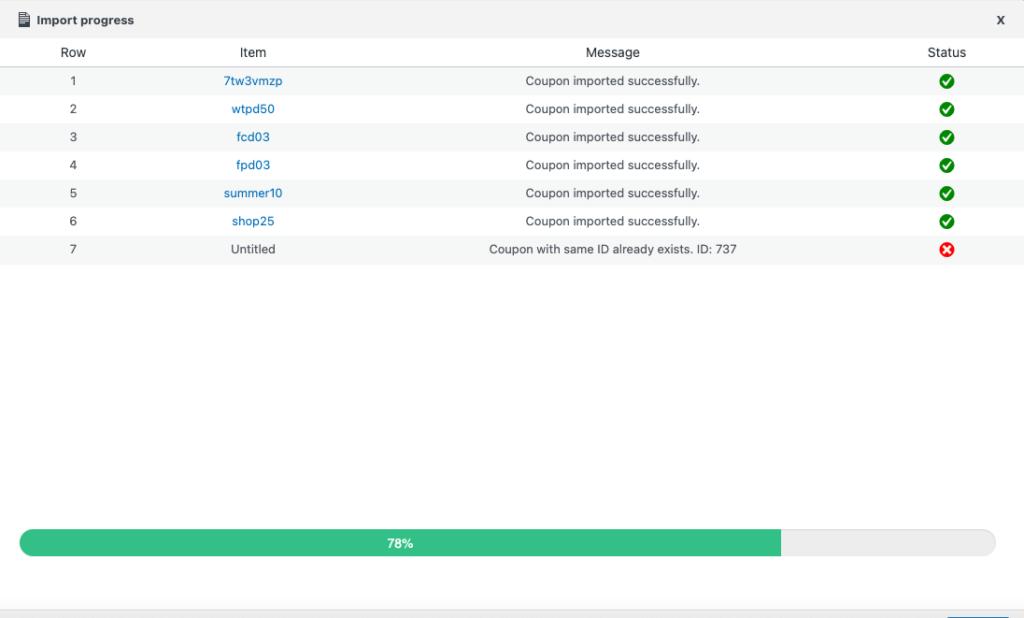Open the fpd03 coupon link
This screenshot has height=618, width=1024.
[x=253, y=165]
